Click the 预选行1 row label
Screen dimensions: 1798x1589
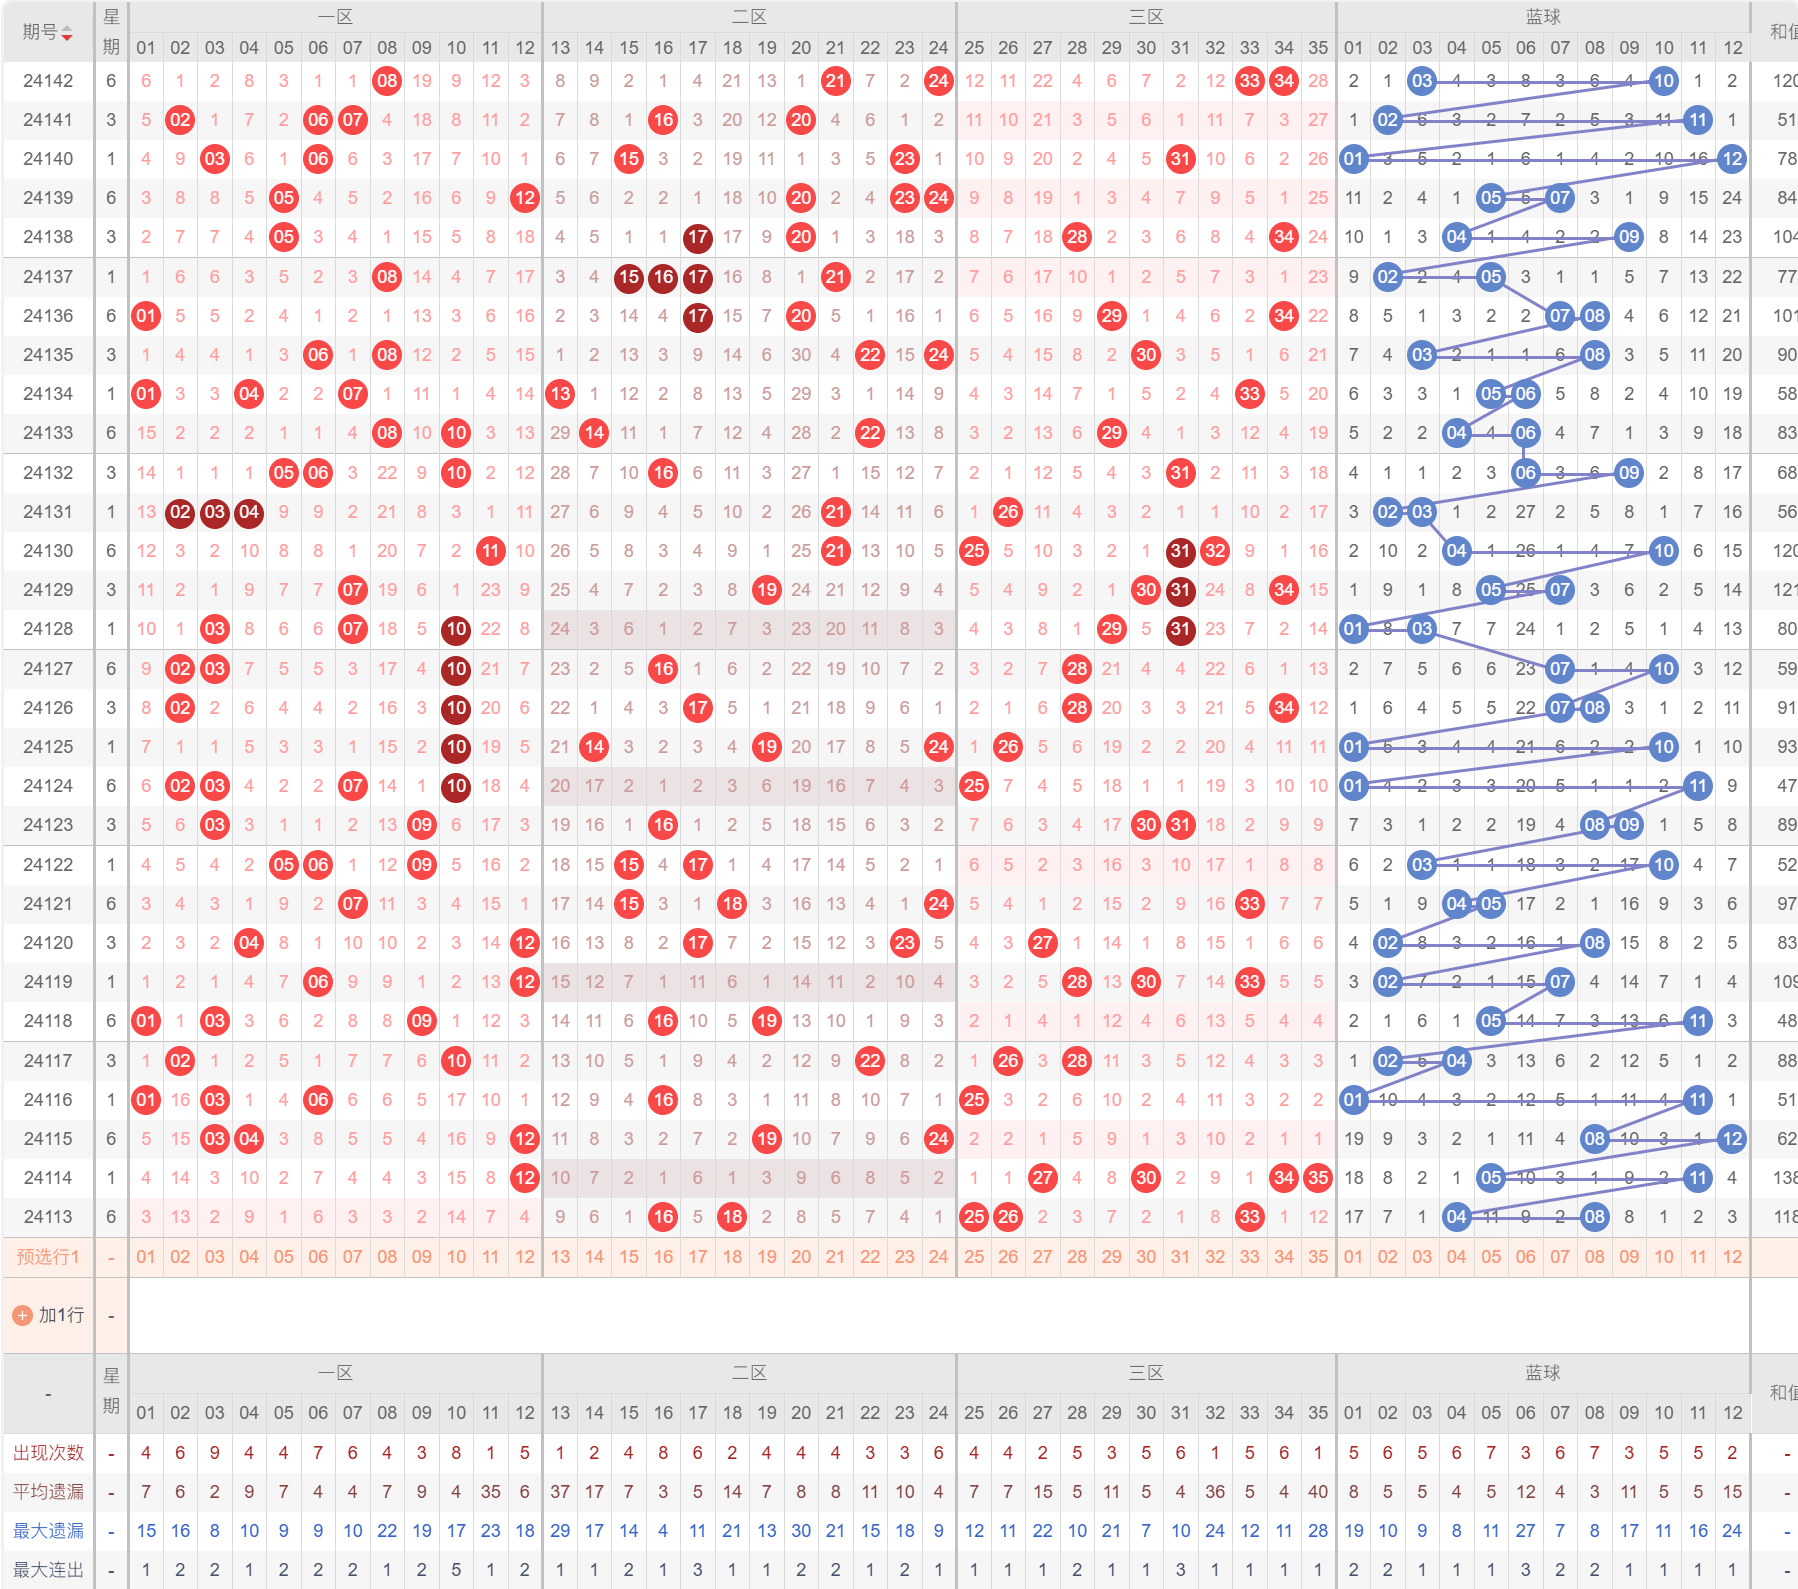tap(48, 1257)
